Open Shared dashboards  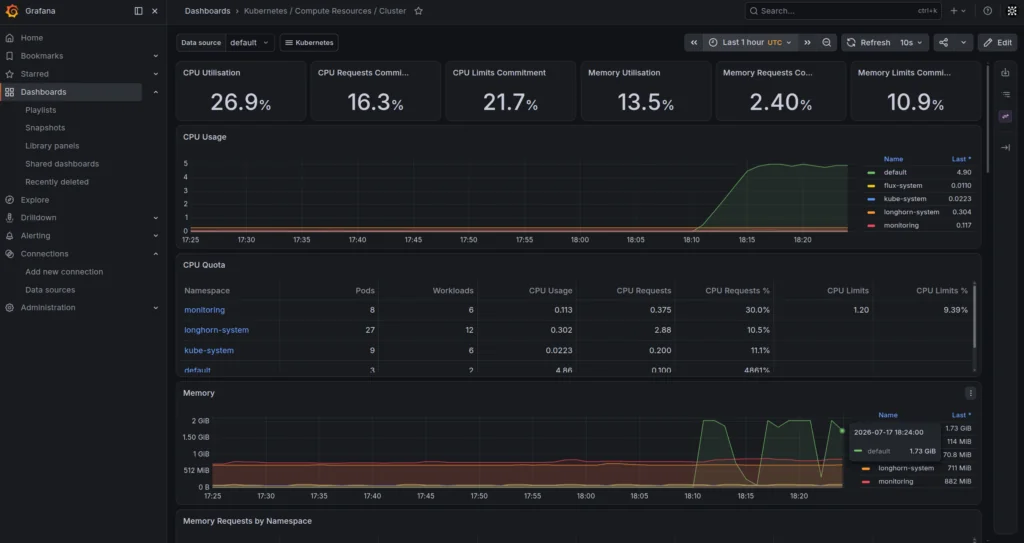62,163
